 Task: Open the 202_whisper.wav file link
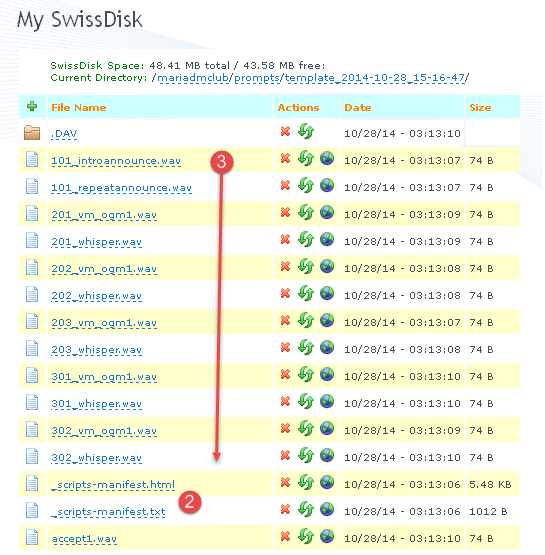click(x=97, y=296)
